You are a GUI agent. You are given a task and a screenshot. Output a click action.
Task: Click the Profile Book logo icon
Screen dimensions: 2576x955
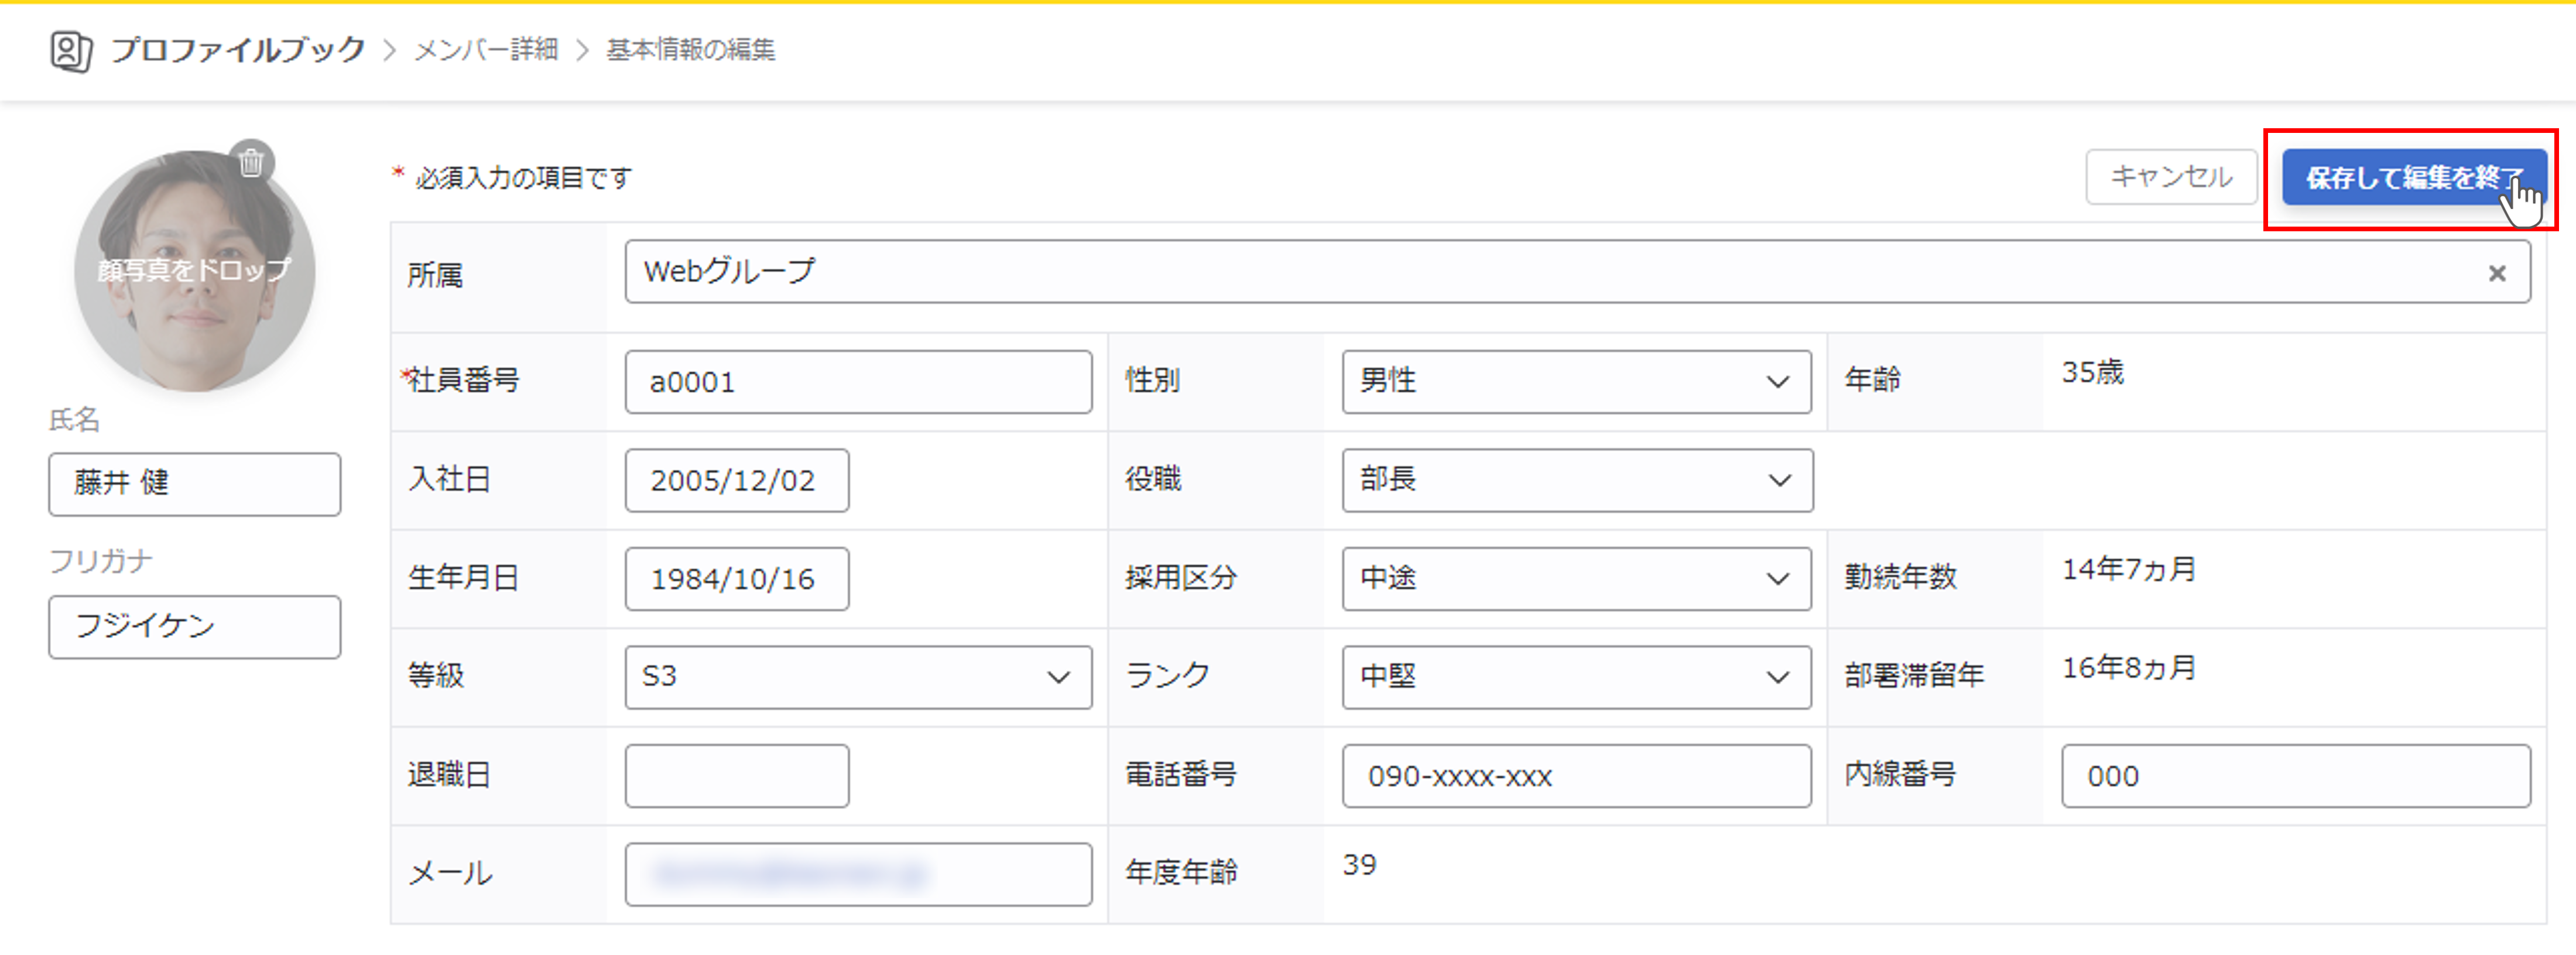click(x=71, y=51)
